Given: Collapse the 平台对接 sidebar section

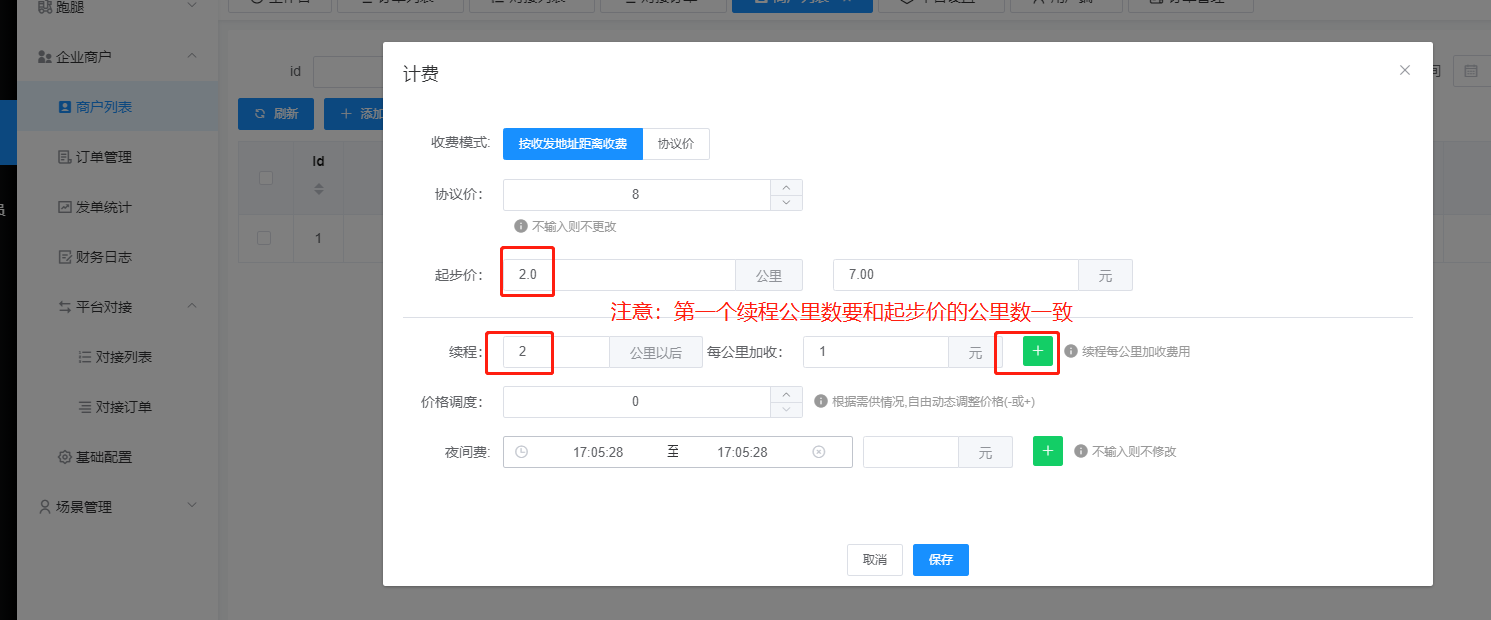Looking at the screenshot, I should coord(191,307).
